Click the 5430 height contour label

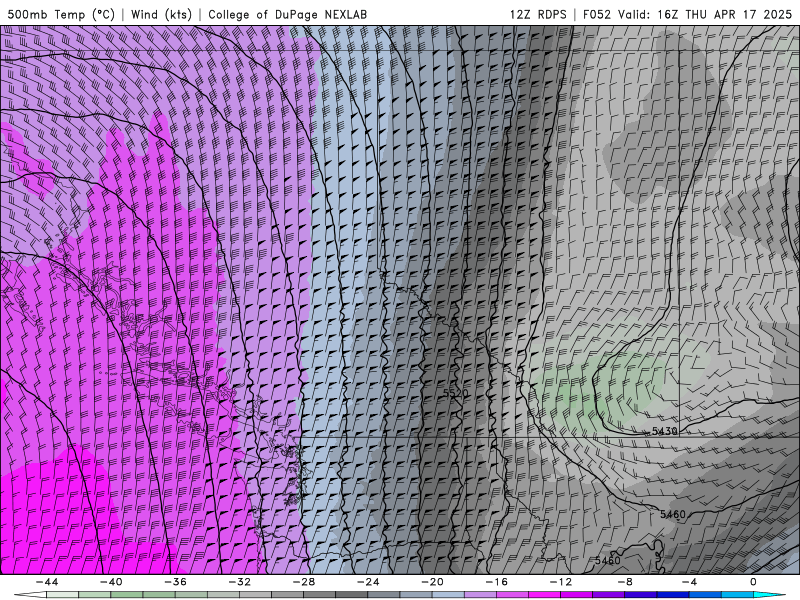point(665,431)
